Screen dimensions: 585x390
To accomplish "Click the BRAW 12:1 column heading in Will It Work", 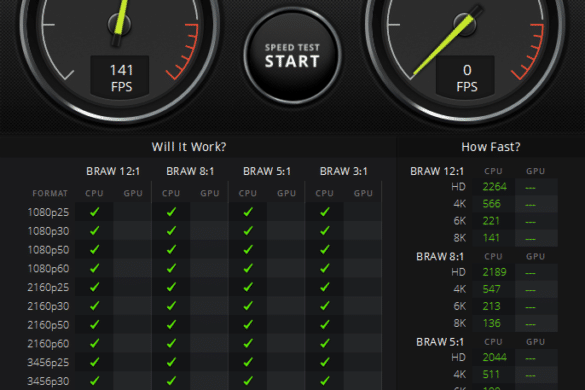I will (x=113, y=171).
